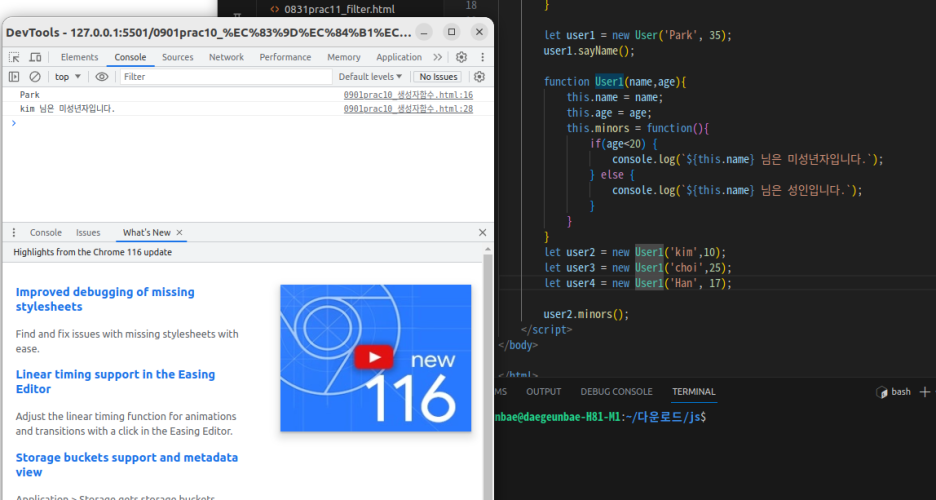This screenshot has height=500, width=936.
Task: Switch to the Elements tab
Action: pyautogui.click(x=79, y=57)
